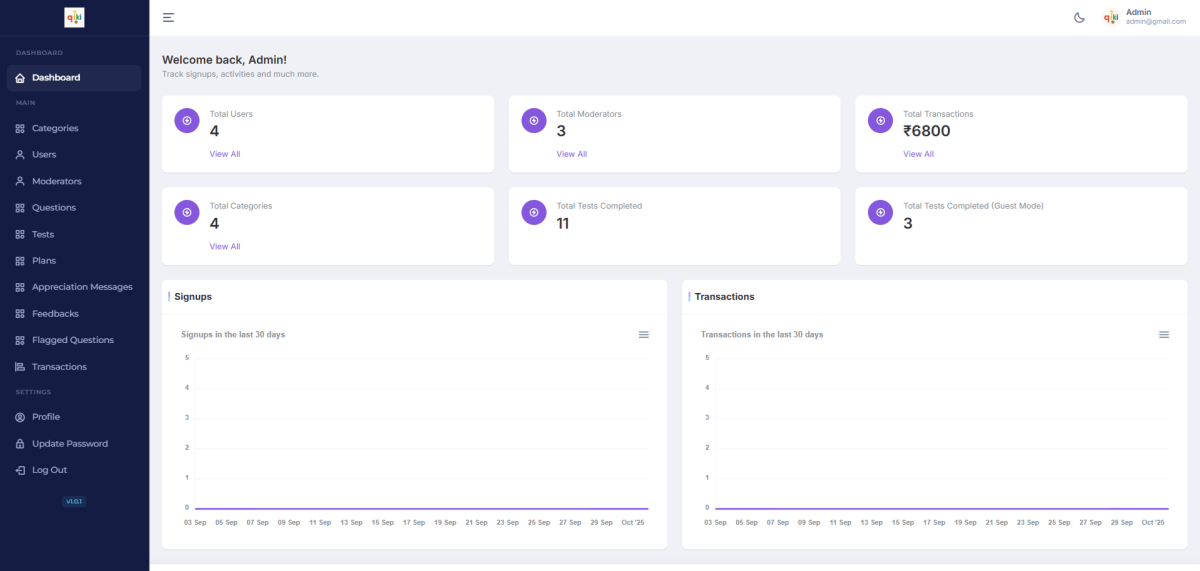
Task: Click the Update Password lock icon
Action: [x=20, y=444]
